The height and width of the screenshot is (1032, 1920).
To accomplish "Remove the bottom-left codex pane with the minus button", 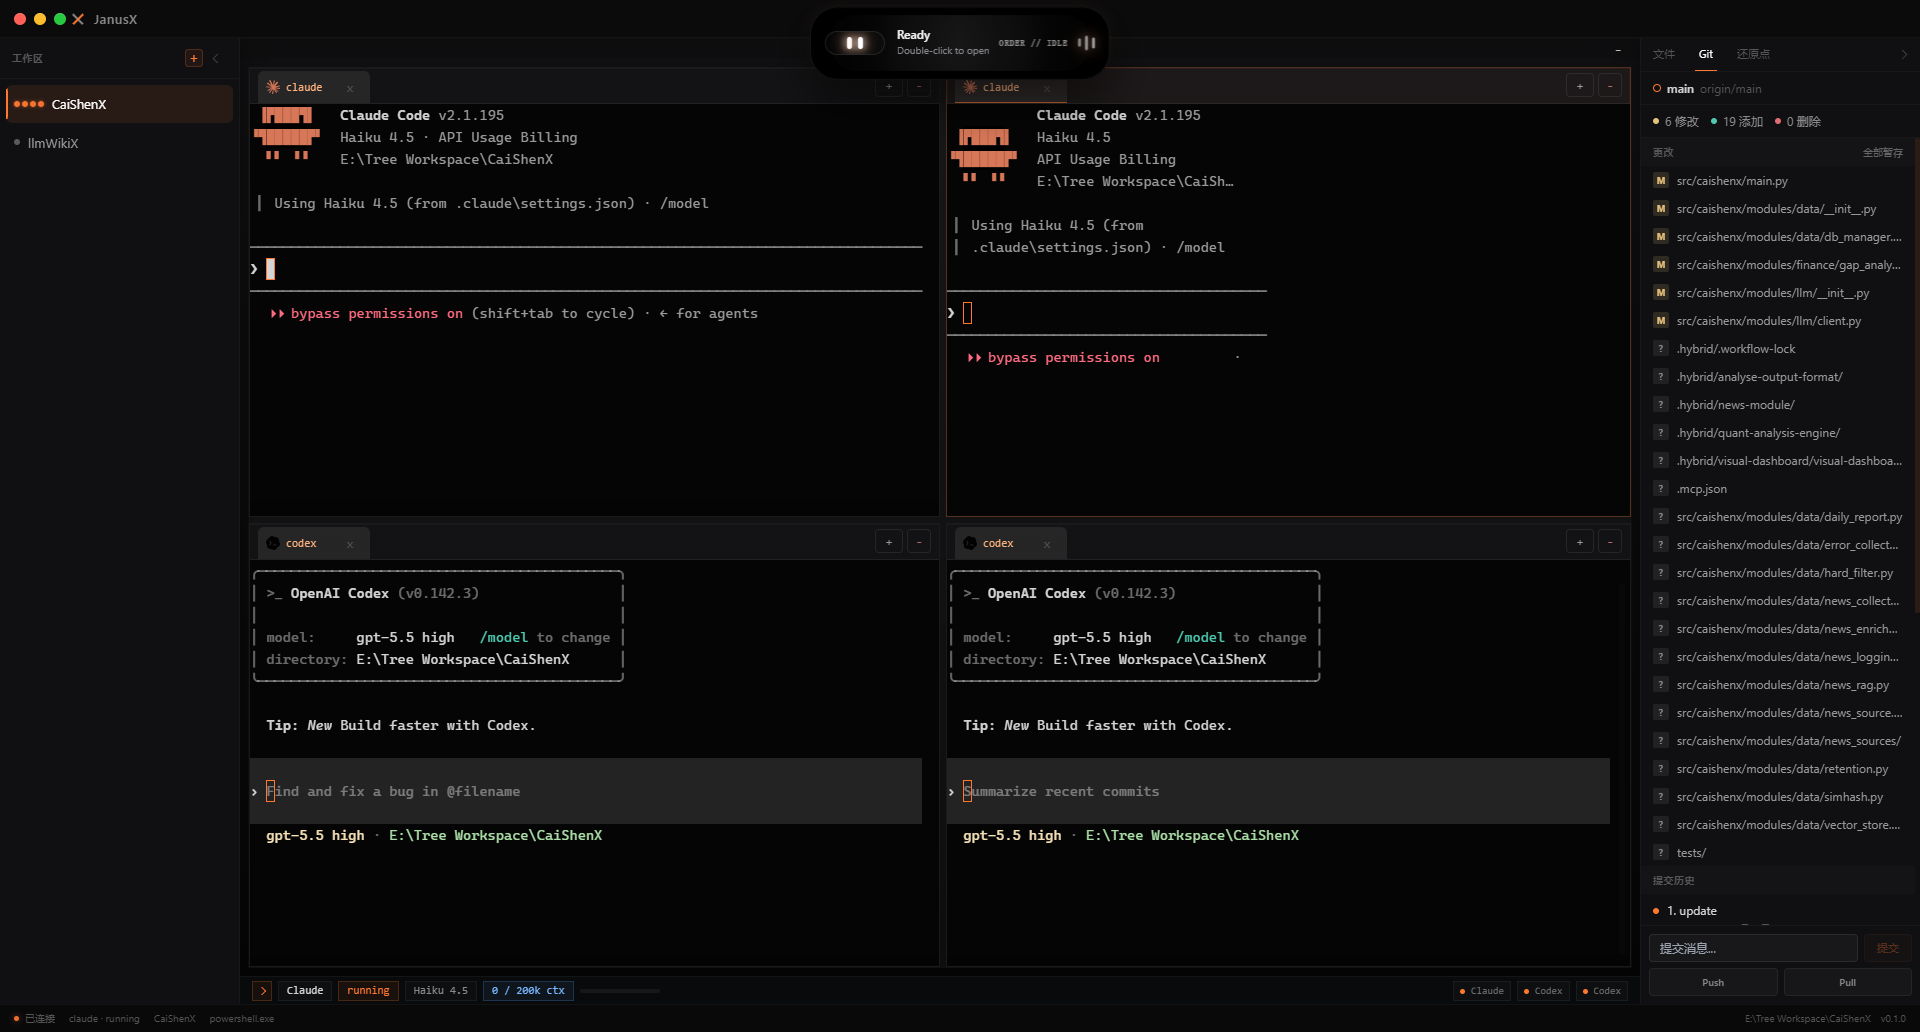I will click(x=919, y=542).
